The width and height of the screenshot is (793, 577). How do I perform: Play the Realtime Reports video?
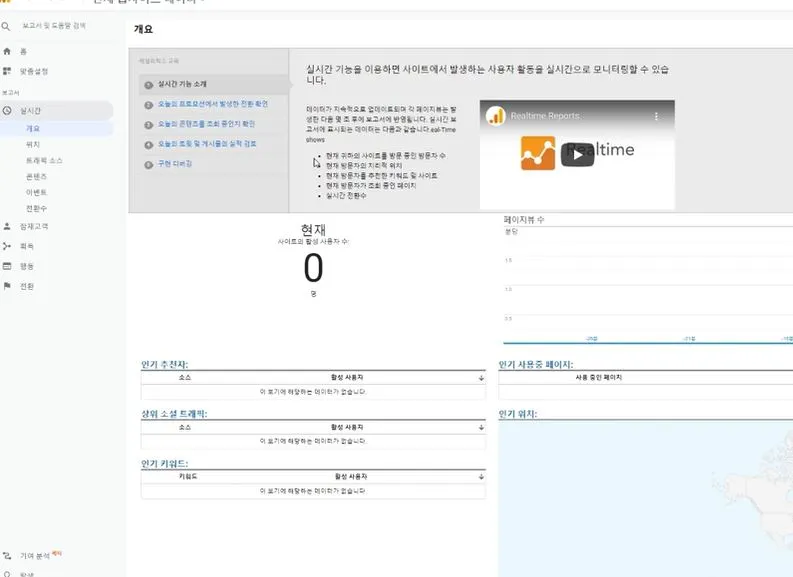pyautogui.click(x=577, y=155)
